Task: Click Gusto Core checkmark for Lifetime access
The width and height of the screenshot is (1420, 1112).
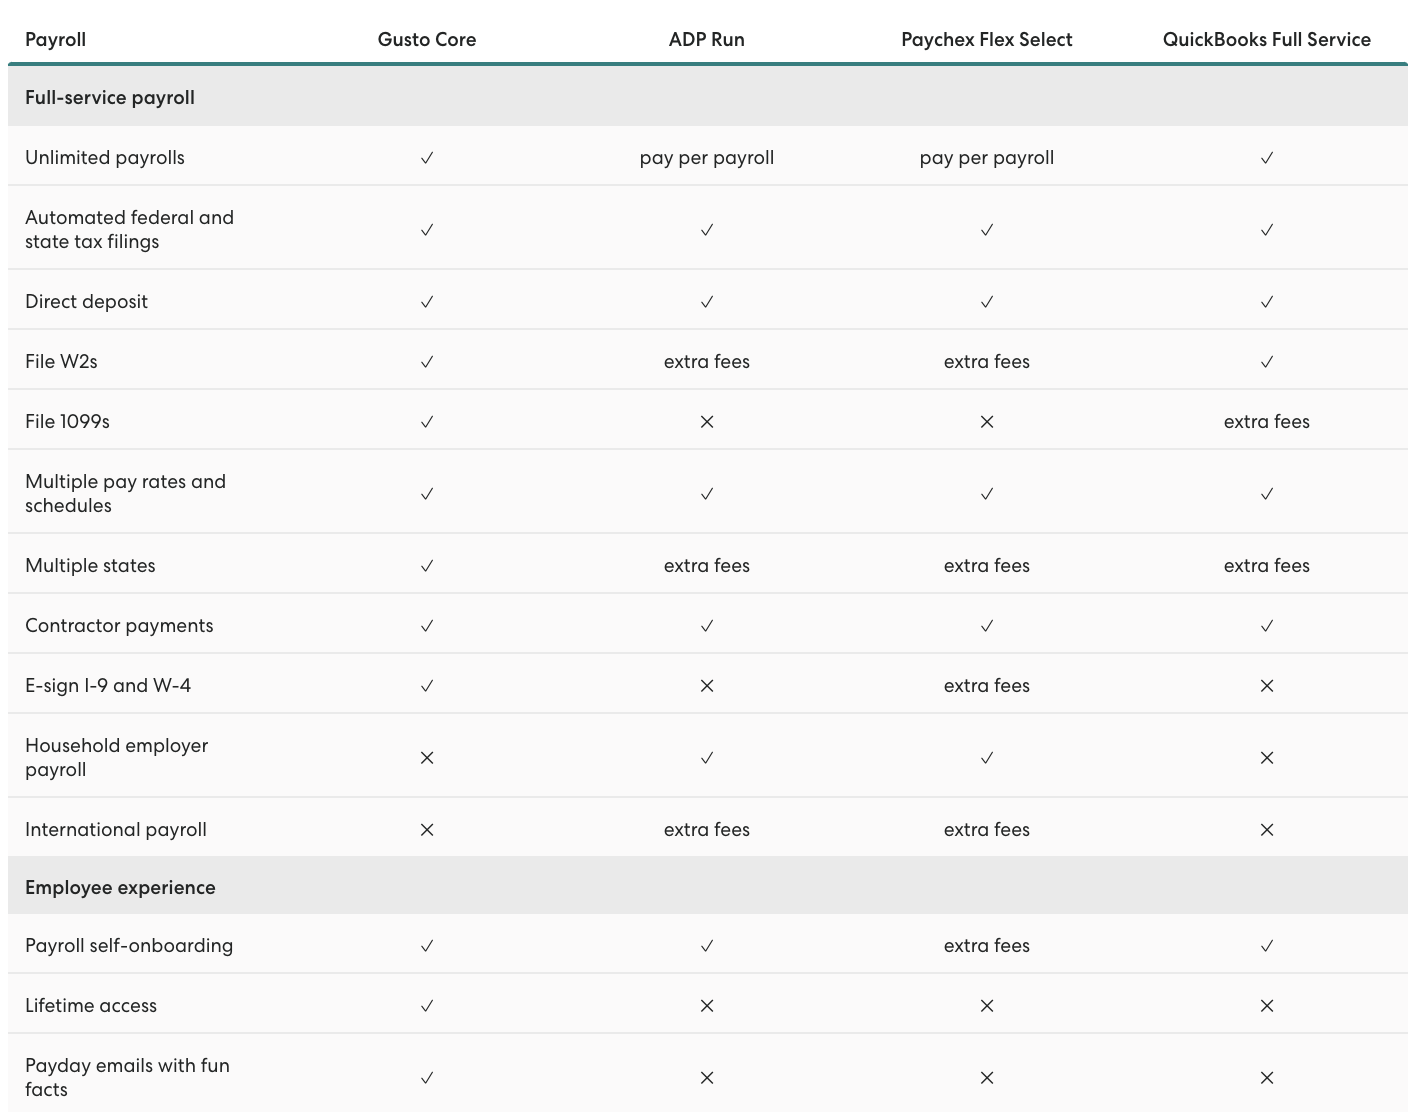Action: 427,1006
